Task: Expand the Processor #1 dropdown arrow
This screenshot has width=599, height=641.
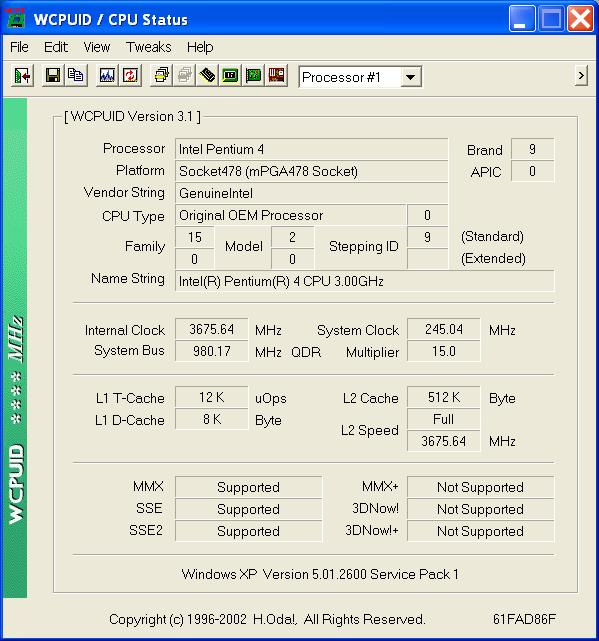Action: click(x=410, y=77)
